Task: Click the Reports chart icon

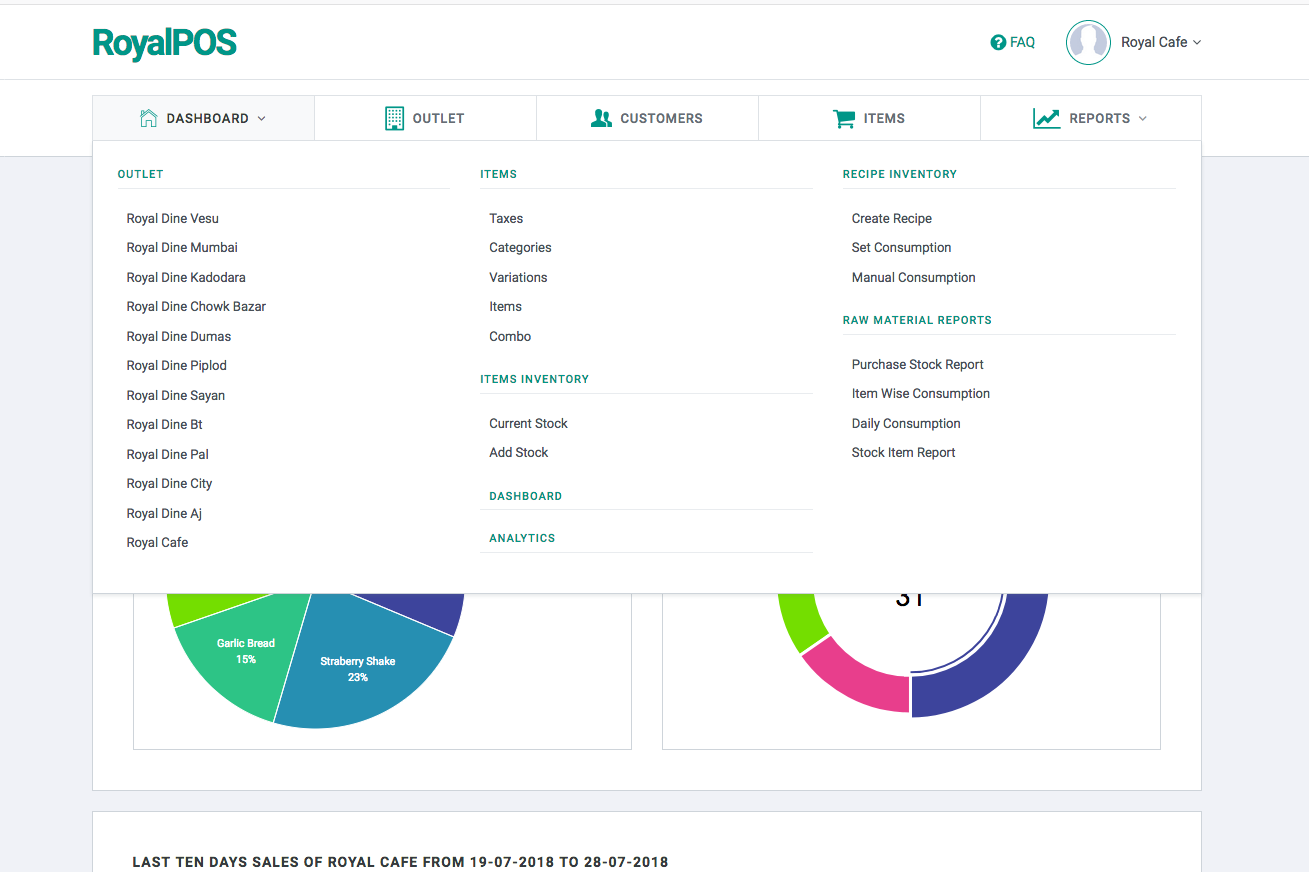Action: click(x=1046, y=117)
